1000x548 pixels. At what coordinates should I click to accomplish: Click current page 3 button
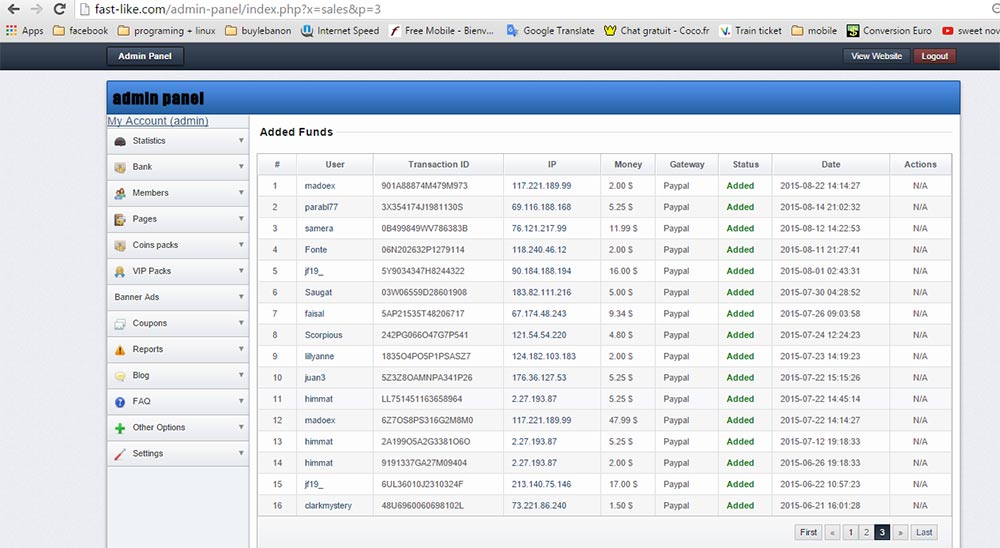(x=882, y=532)
